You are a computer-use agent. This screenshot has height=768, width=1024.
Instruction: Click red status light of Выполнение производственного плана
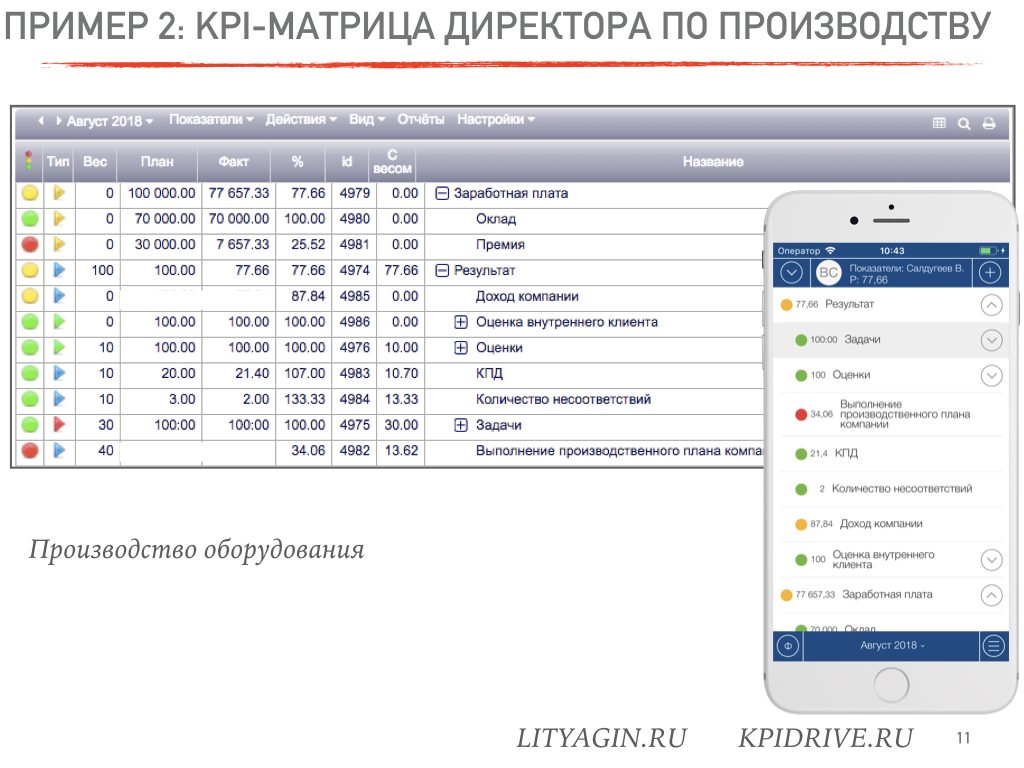[x=30, y=451]
